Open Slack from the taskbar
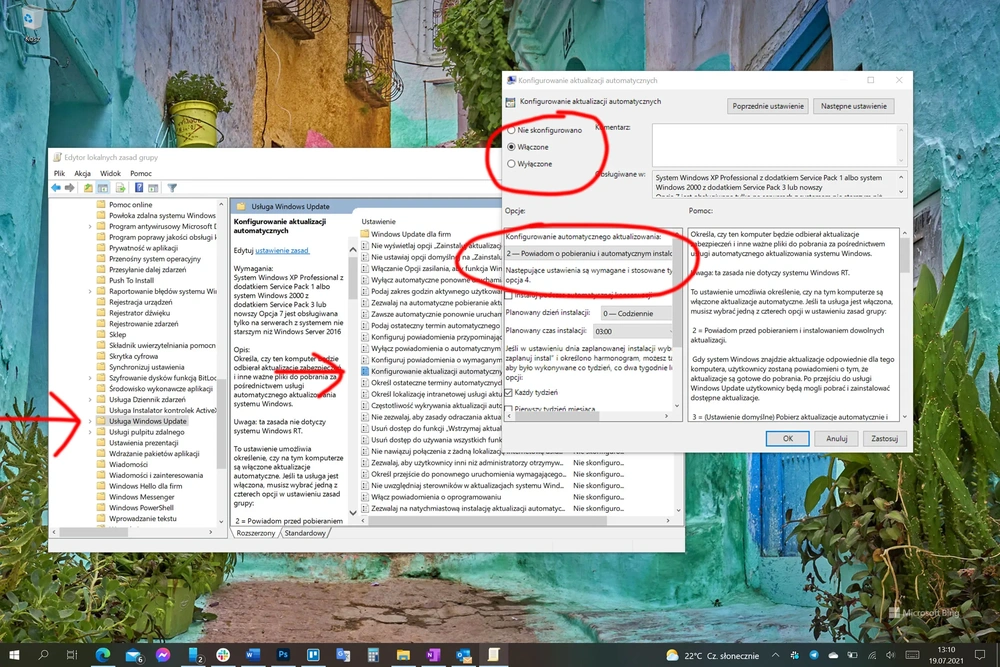The height and width of the screenshot is (667, 1000). [x=223, y=654]
